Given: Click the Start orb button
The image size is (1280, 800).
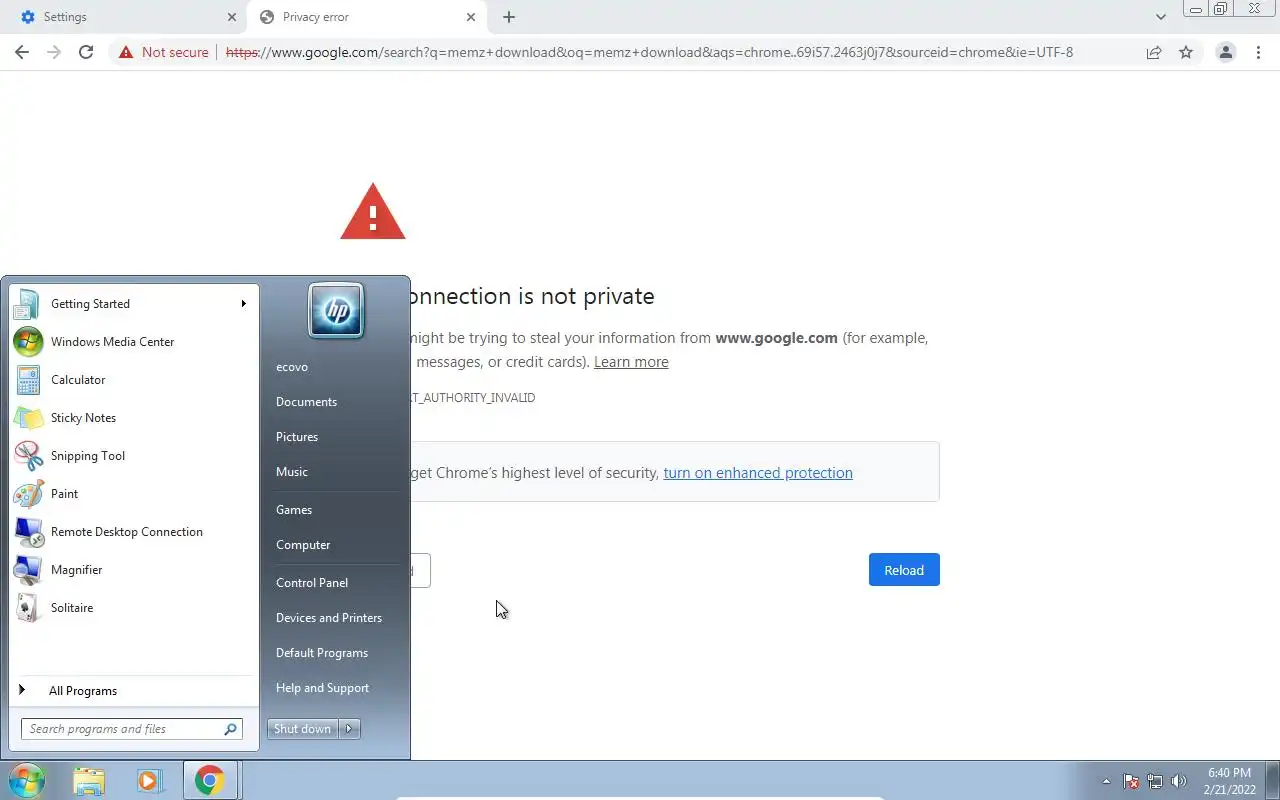Looking at the screenshot, I should tap(26, 780).
